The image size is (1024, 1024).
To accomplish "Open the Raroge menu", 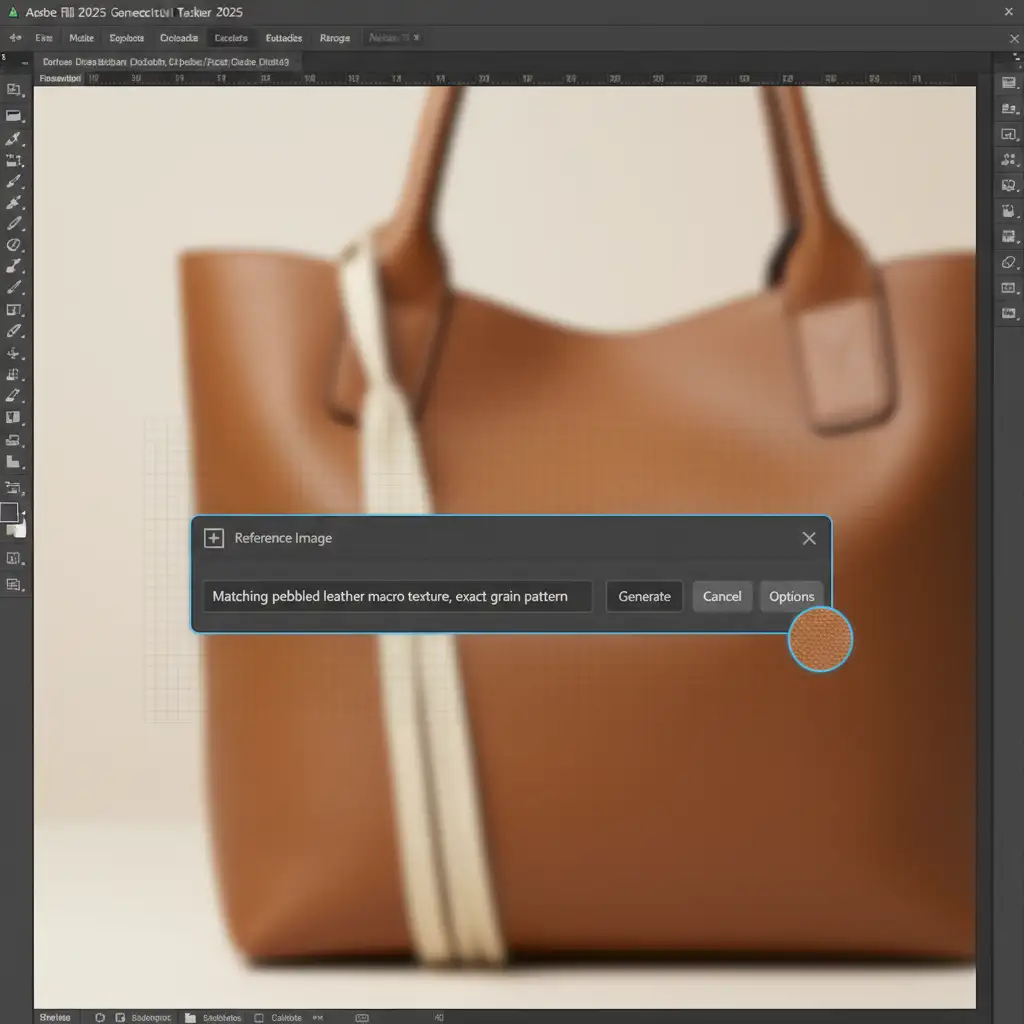I will (334, 38).
